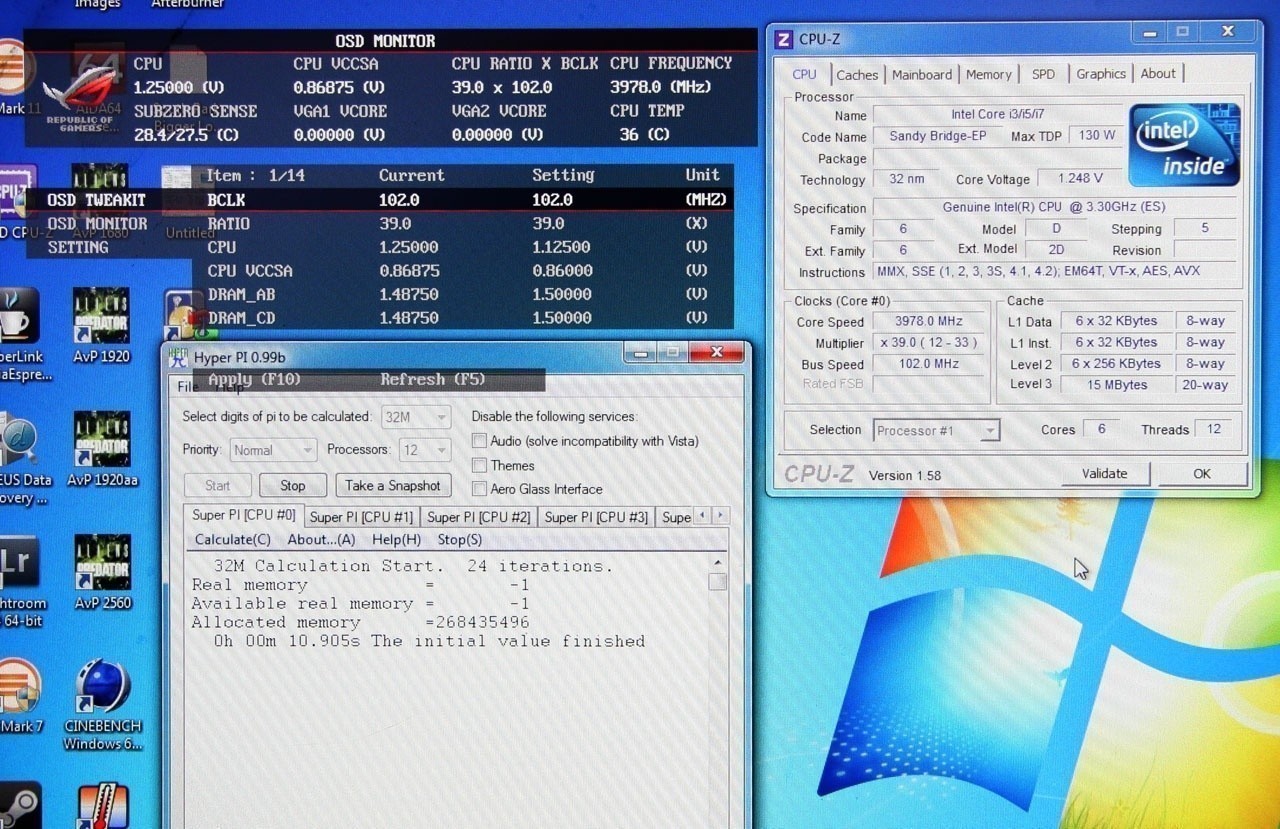
Task: Open the Processors count dropdown
Action: coord(425,450)
